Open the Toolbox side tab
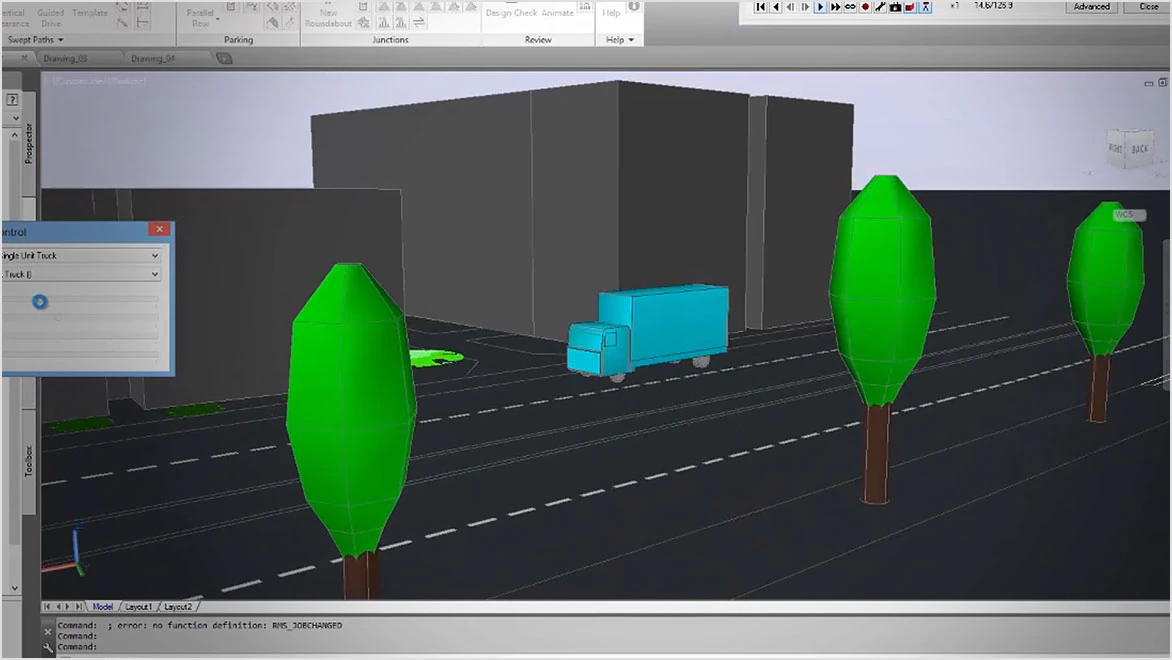 coord(28,461)
